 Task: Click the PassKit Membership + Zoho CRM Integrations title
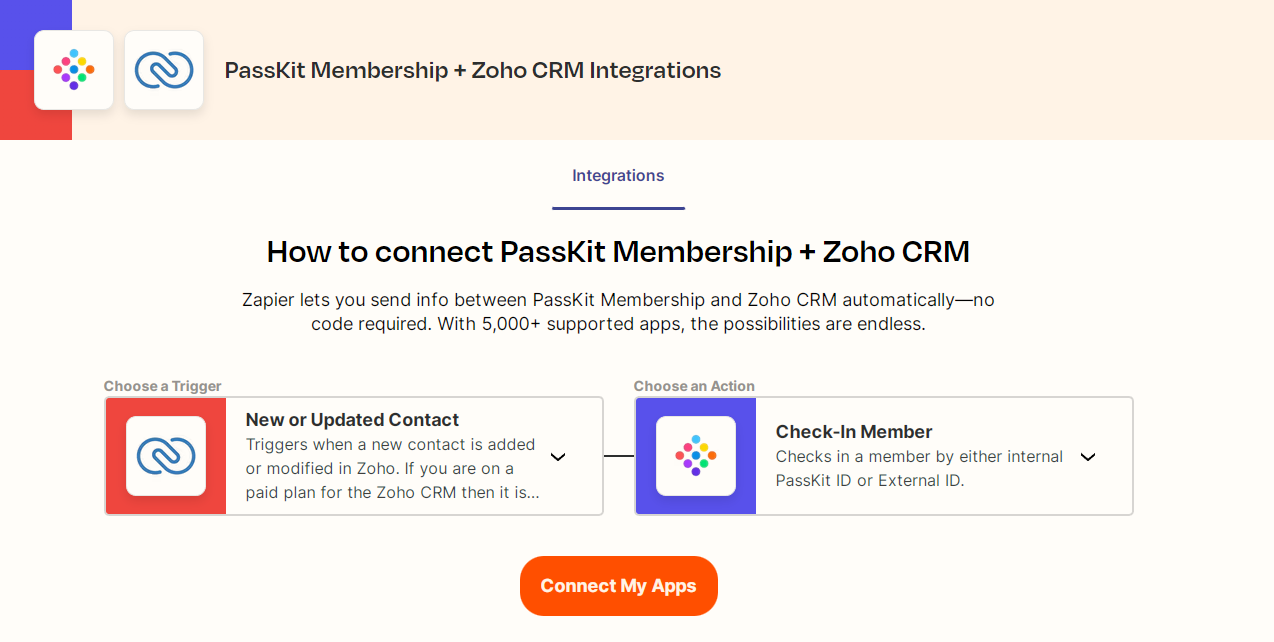coord(472,71)
